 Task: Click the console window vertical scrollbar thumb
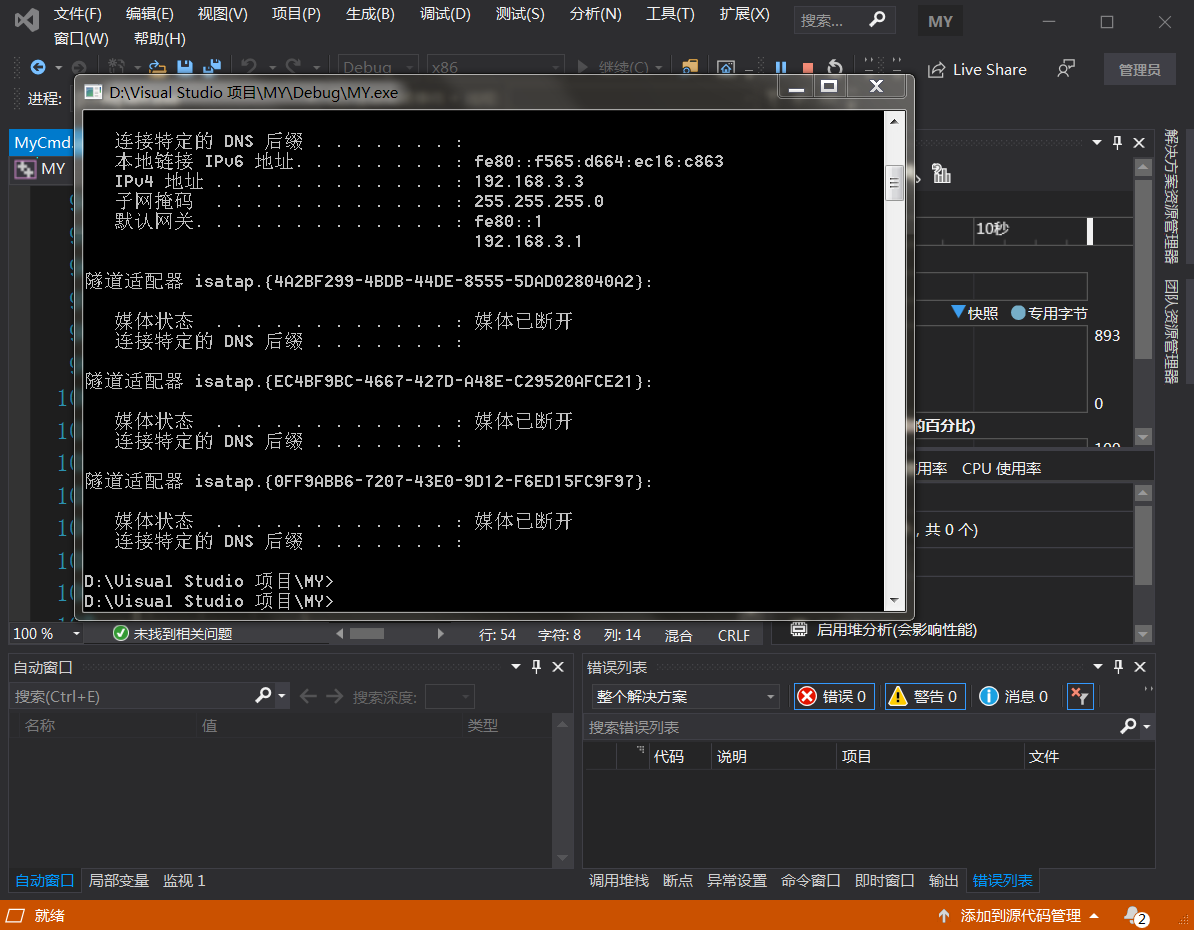pos(894,182)
